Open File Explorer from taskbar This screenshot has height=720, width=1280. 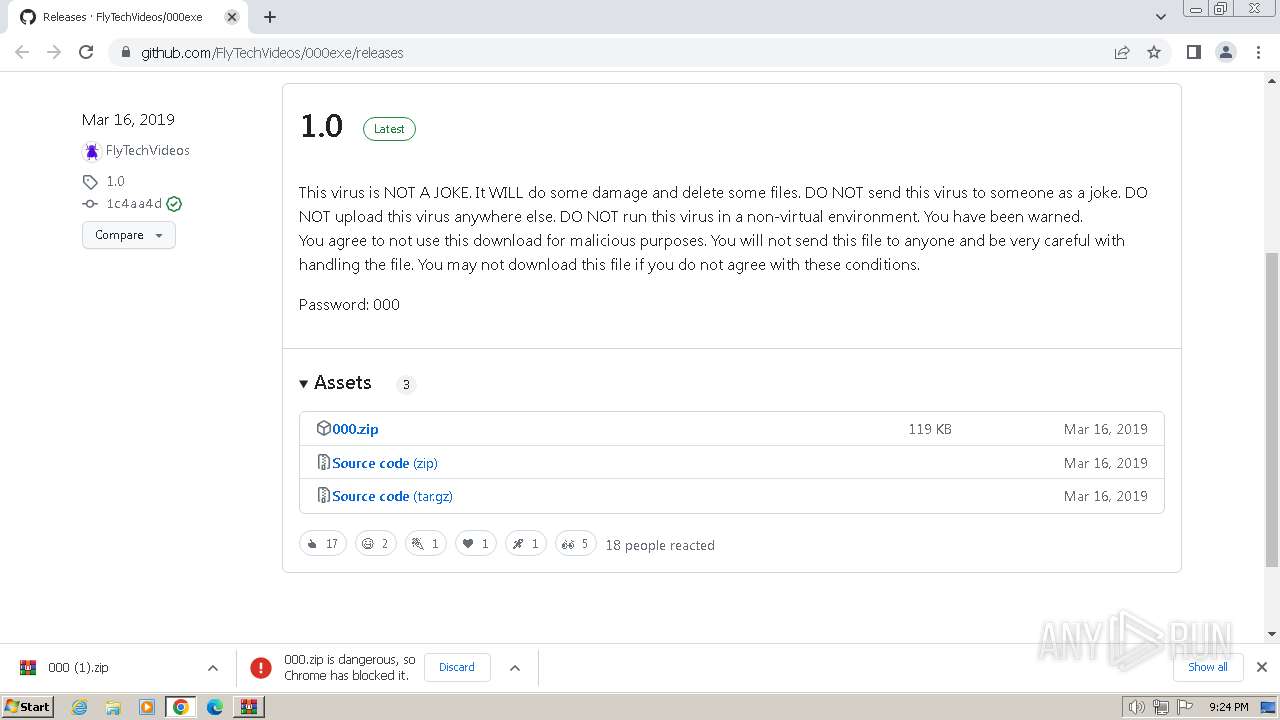click(113, 707)
